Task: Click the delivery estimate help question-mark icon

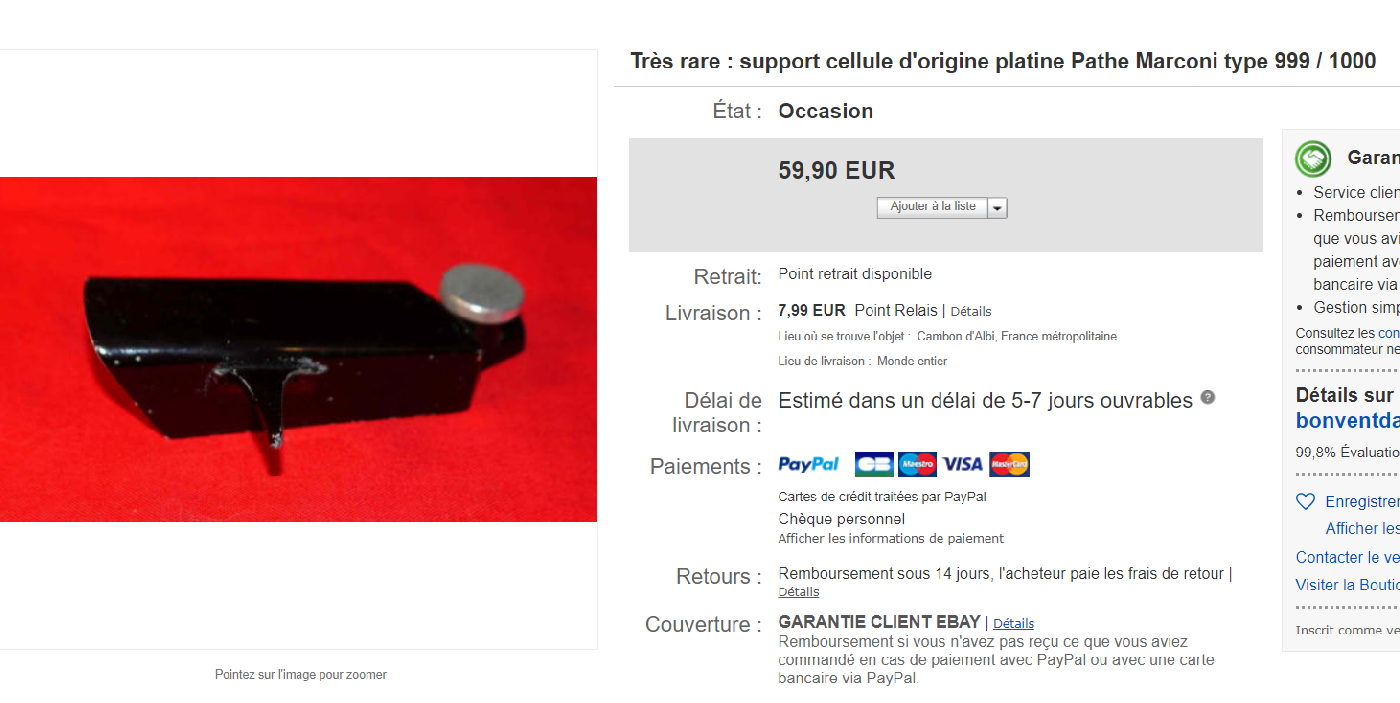Action: click(1208, 397)
